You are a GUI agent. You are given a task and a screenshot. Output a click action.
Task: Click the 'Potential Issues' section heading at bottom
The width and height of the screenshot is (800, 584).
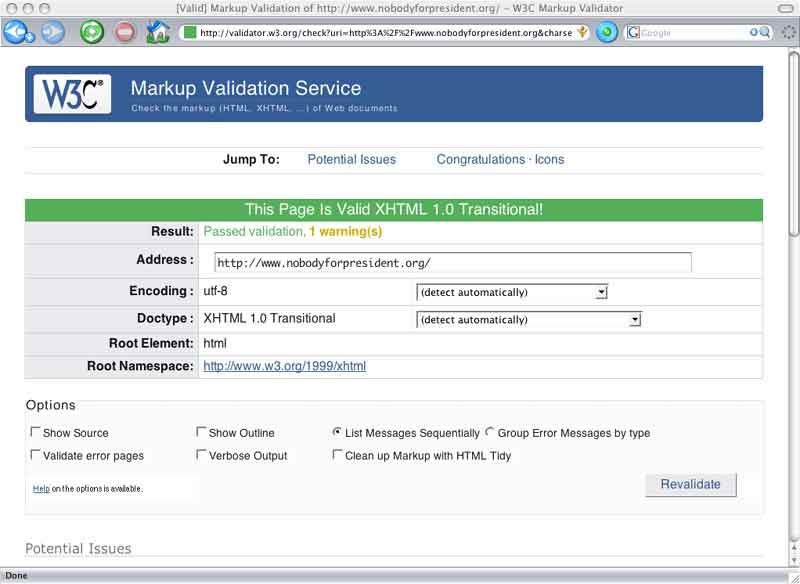tap(78, 549)
